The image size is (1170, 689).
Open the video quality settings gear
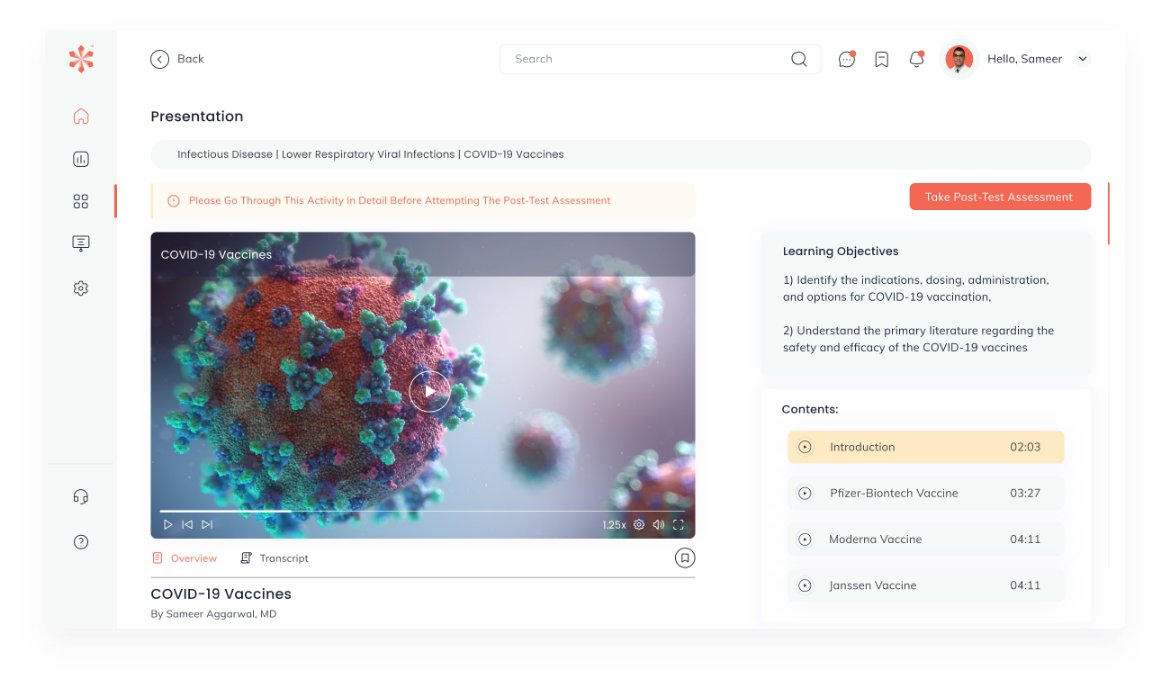[639, 525]
